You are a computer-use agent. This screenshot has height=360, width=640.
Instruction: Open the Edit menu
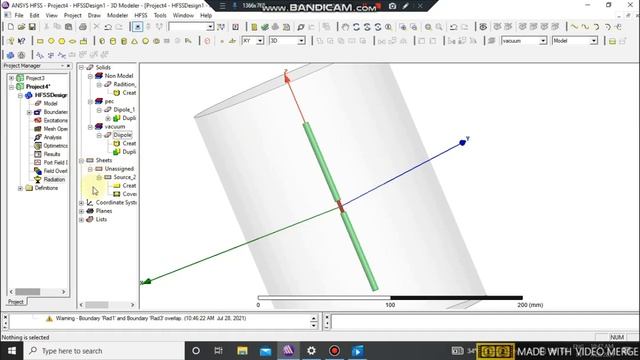pyautogui.click(x=34, y=15)
